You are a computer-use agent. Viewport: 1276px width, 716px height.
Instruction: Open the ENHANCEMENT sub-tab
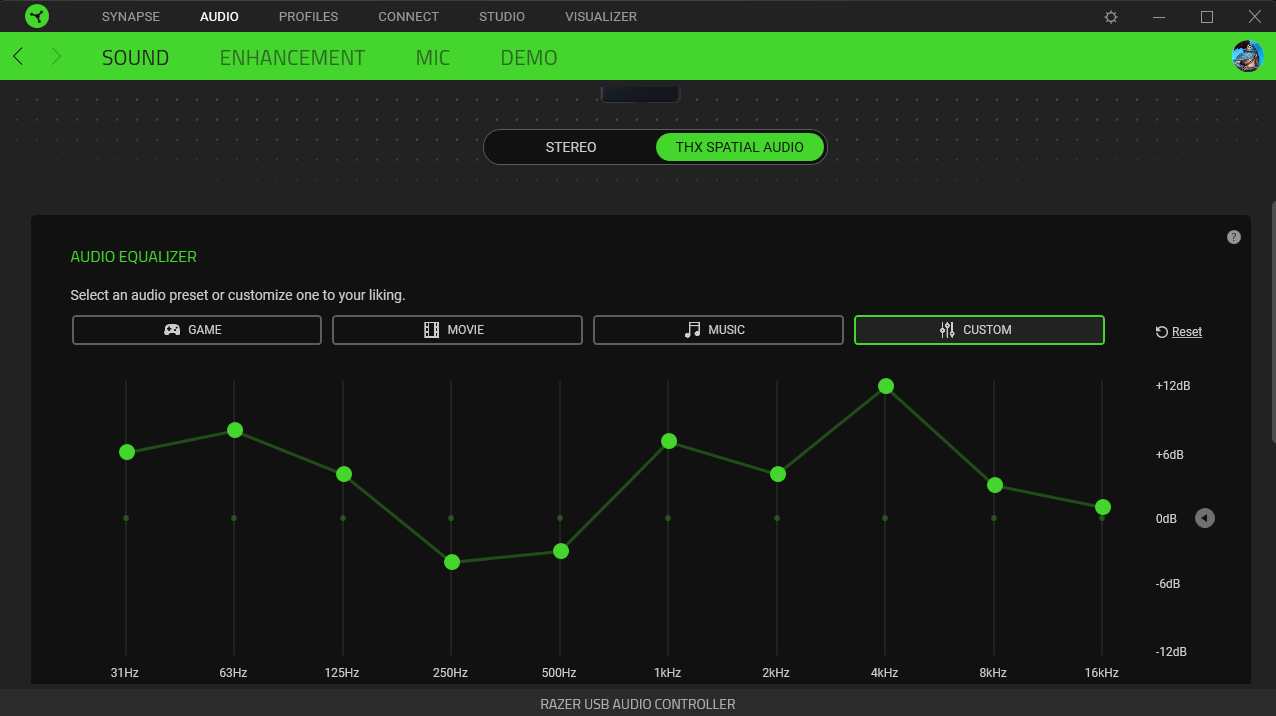(x=292, y=58)
